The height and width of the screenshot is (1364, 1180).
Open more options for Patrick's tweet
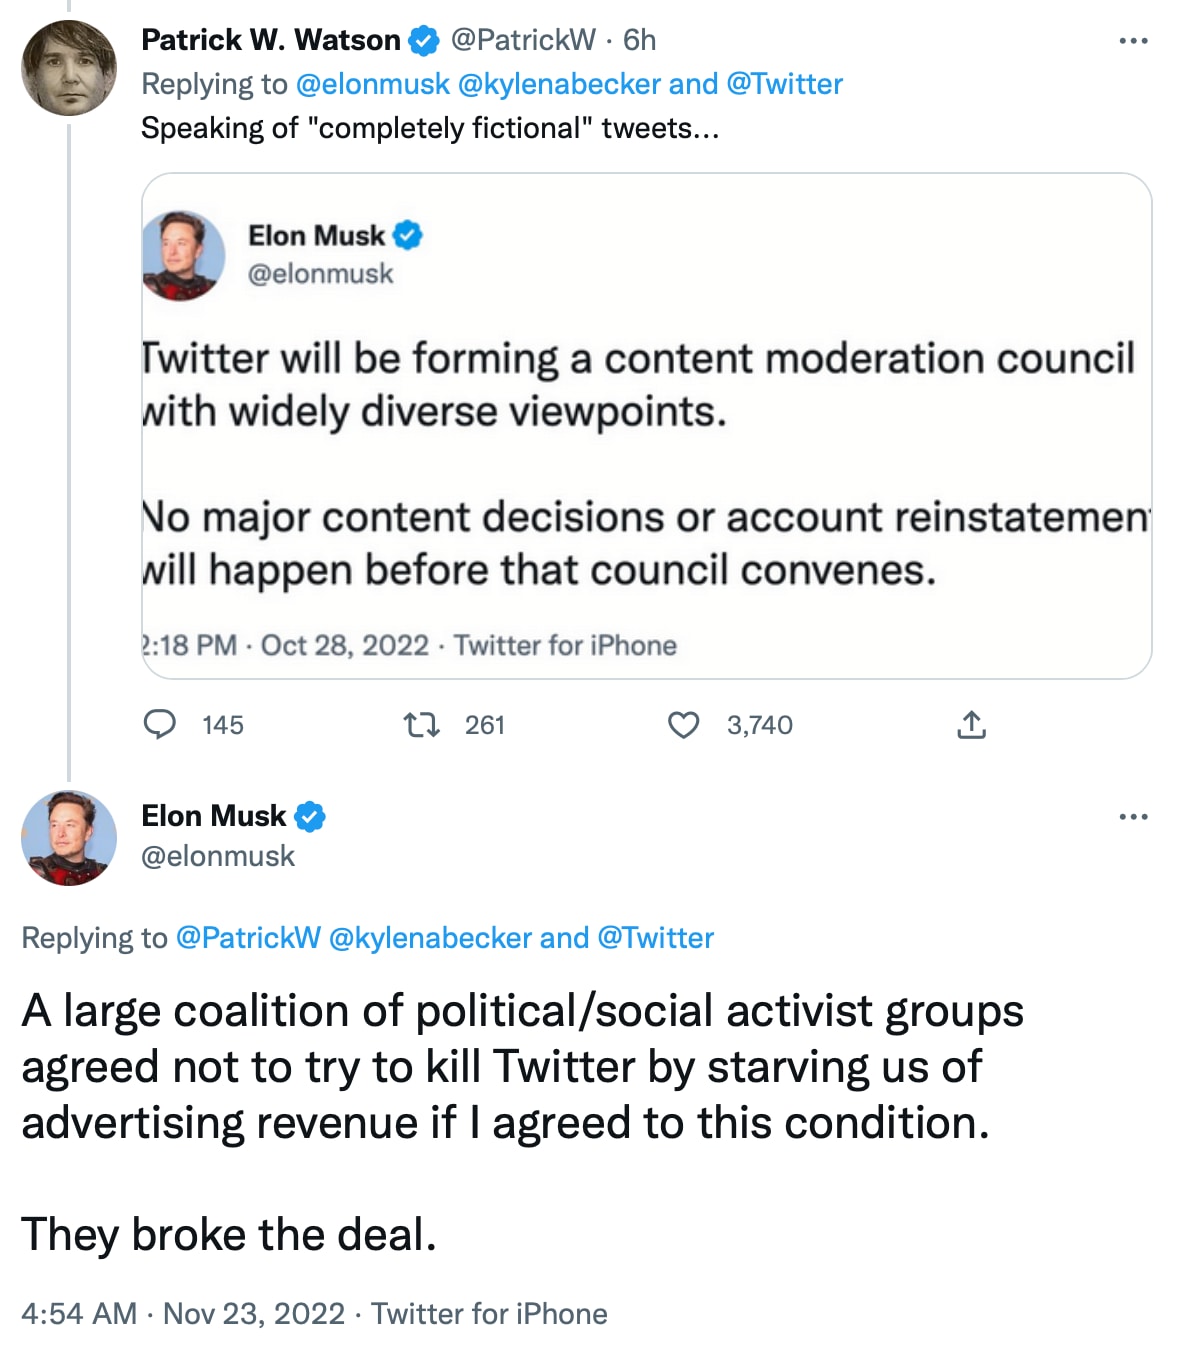[1133, 41]
